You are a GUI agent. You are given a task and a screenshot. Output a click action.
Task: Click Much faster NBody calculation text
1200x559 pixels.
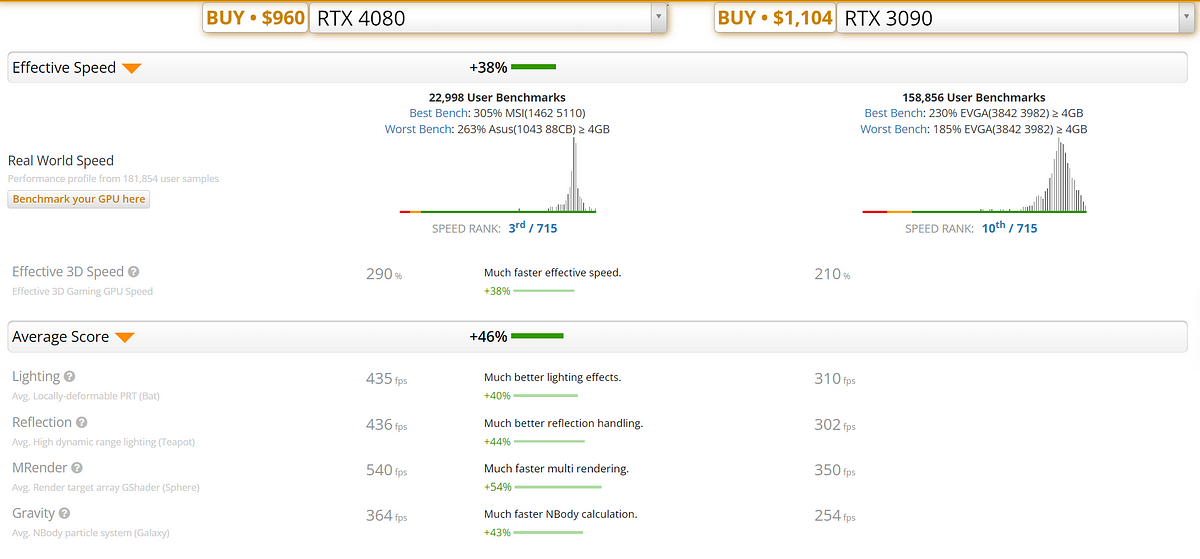[560, 514]
